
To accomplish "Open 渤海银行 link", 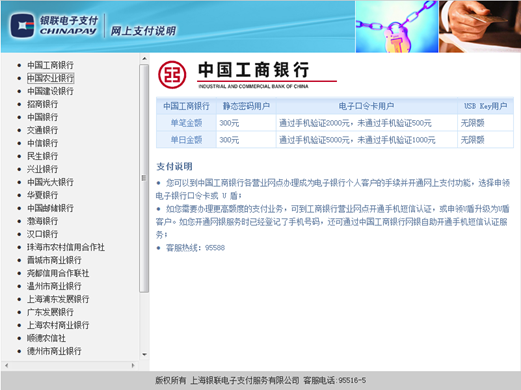I will pos(42,221).
